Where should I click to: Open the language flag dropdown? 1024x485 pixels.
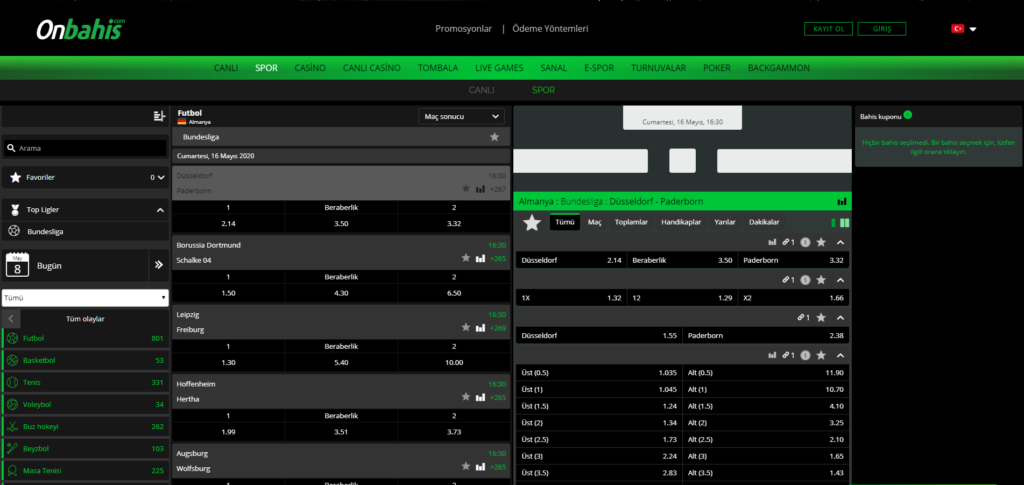point(964,29)
